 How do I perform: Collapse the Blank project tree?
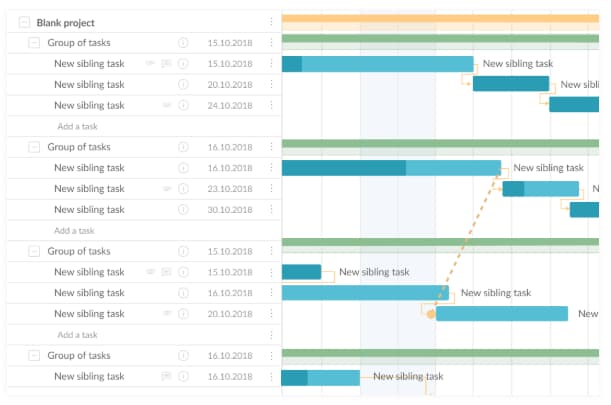pyautogui.click(x=24, y=22)
